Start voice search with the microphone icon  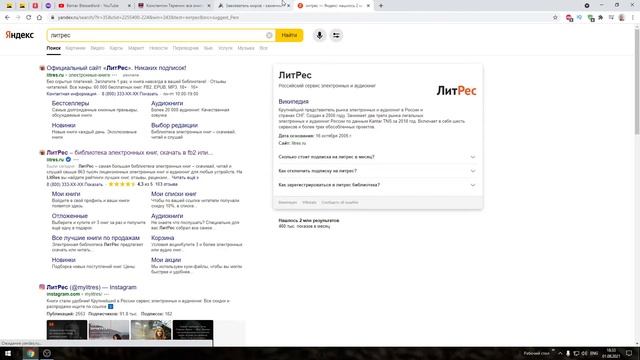pos(320,36)
